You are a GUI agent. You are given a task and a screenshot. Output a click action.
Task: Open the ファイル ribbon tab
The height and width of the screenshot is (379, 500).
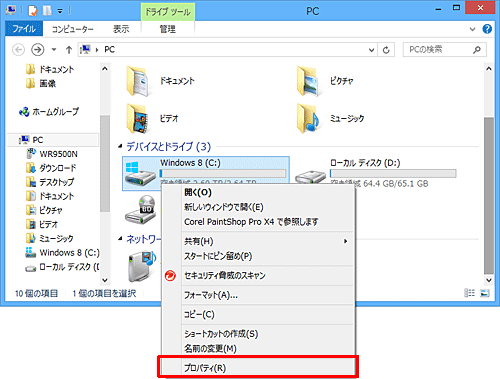point(24,29)
